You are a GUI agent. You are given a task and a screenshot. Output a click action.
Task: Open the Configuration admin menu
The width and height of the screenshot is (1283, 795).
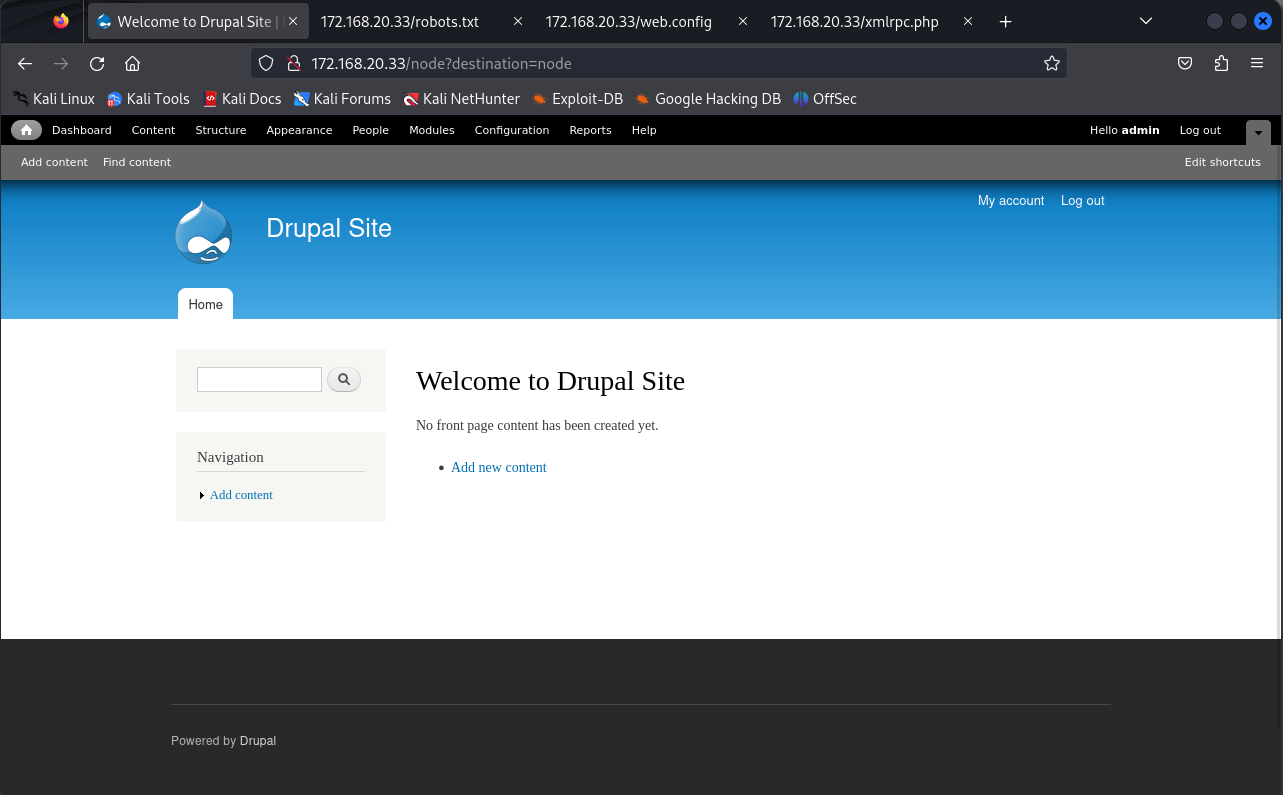point(512,130)
